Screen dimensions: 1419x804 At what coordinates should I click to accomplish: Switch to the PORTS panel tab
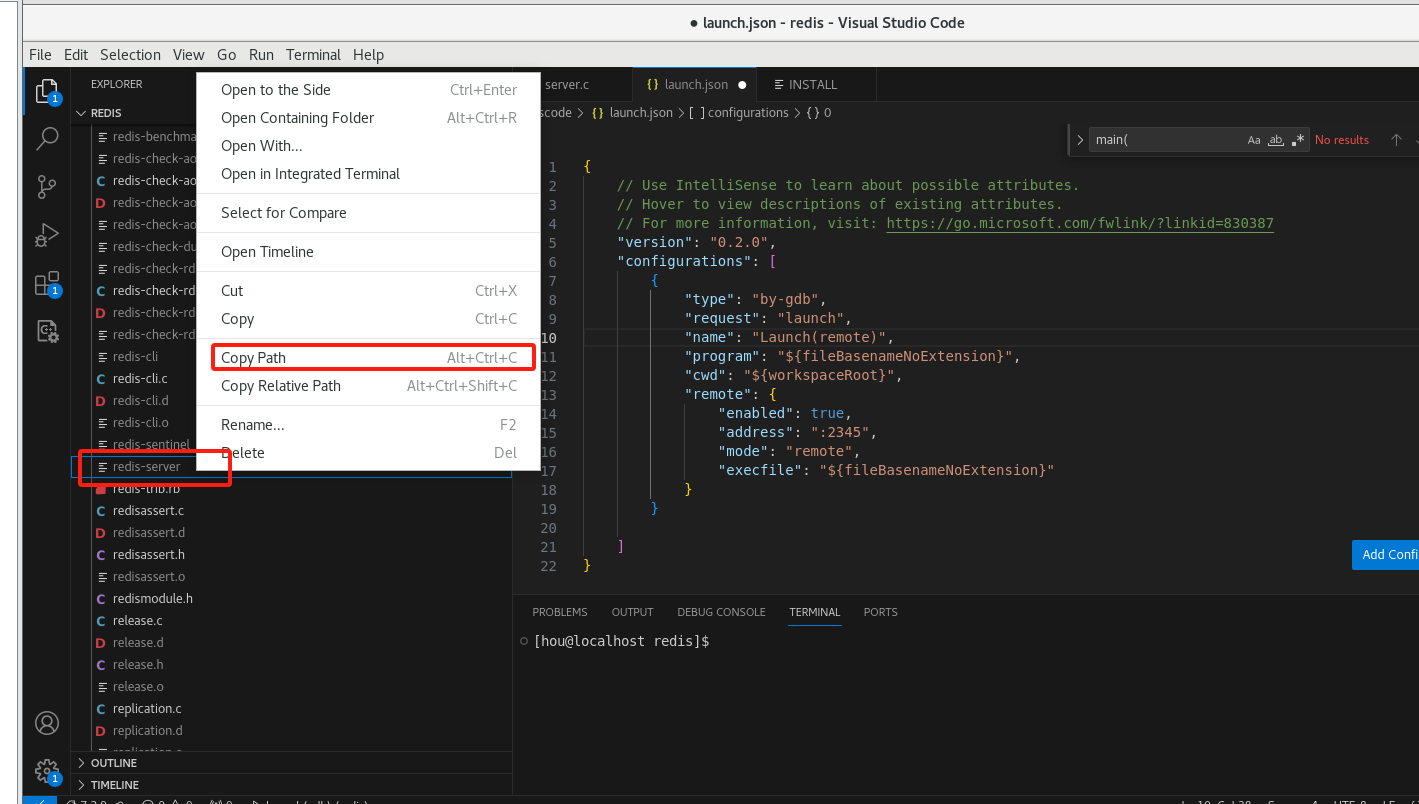[881, 612]
